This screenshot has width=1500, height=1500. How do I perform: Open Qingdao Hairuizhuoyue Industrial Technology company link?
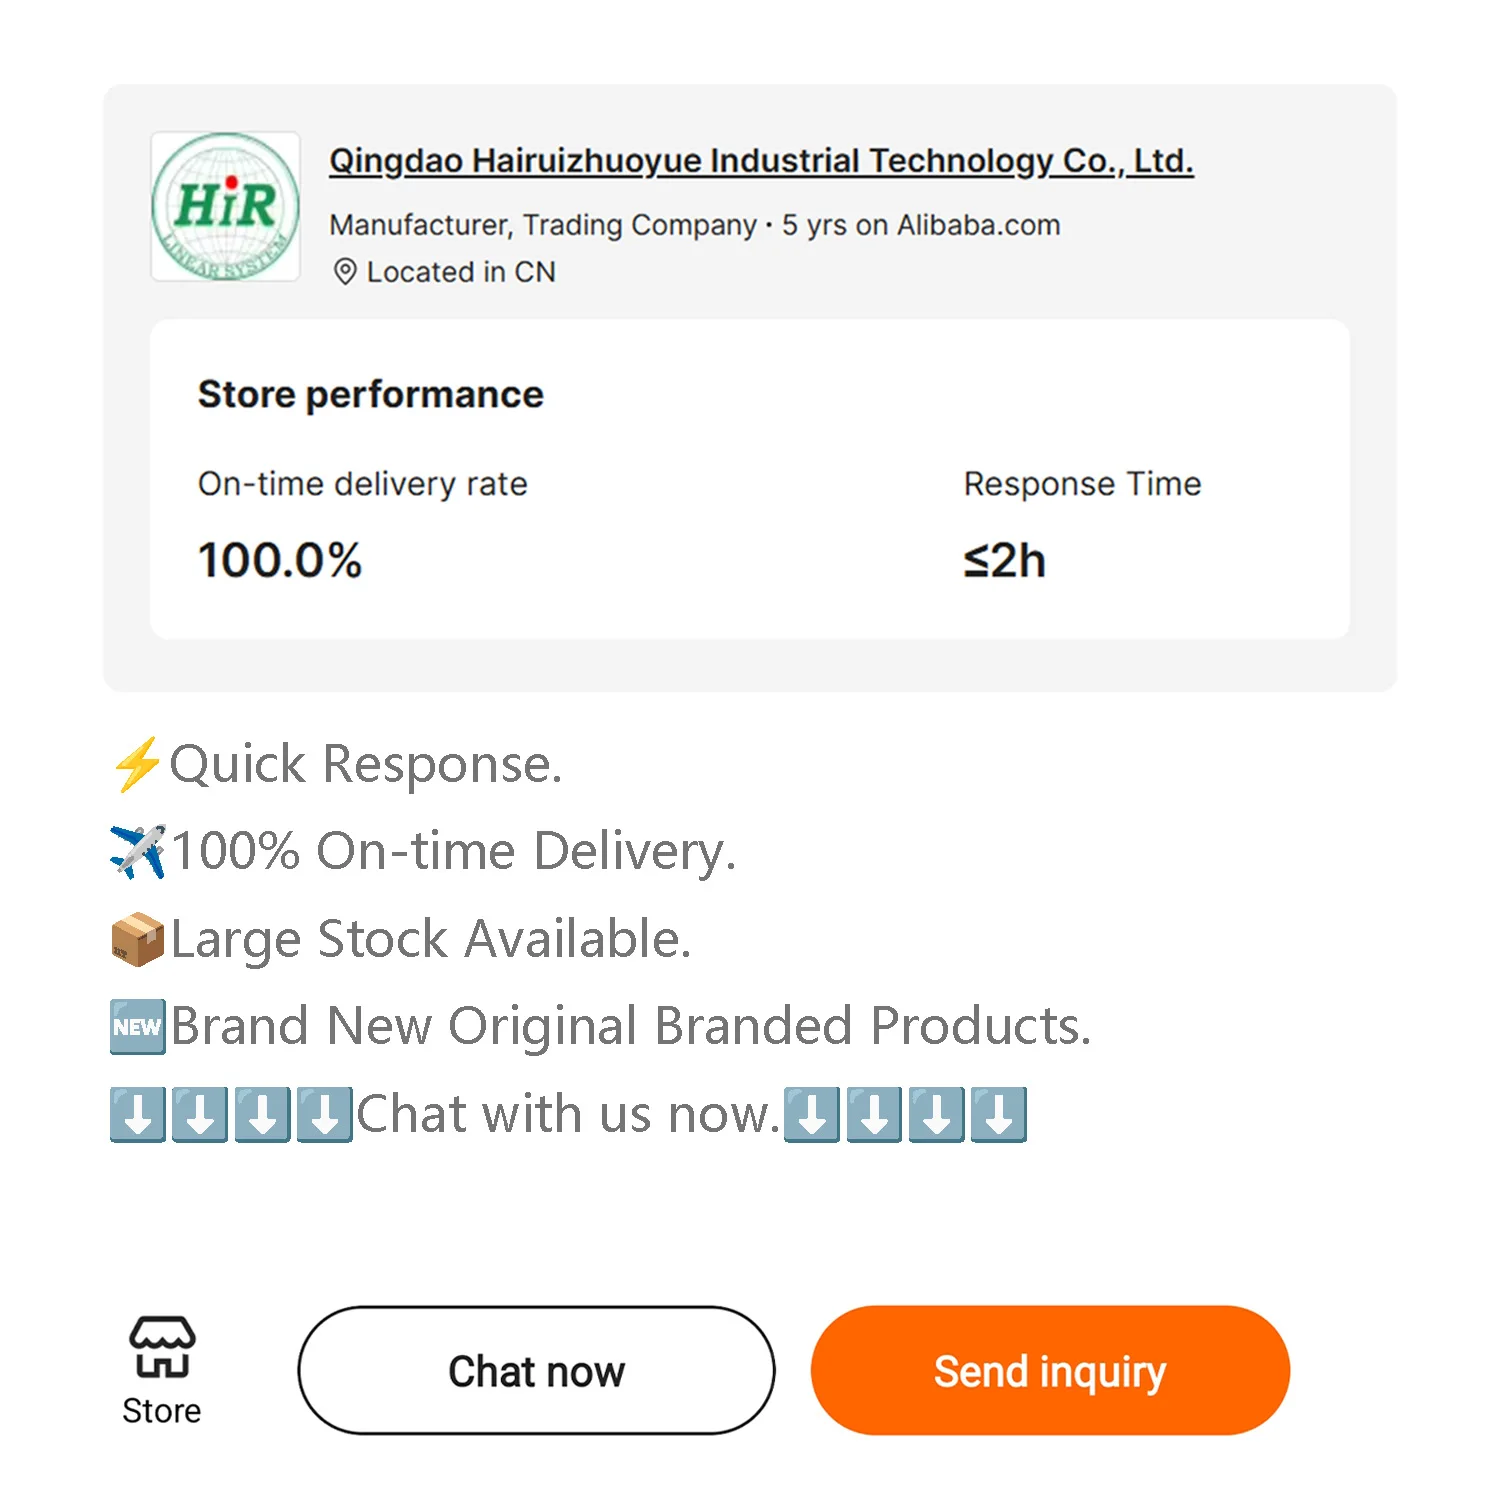(761, 161)
